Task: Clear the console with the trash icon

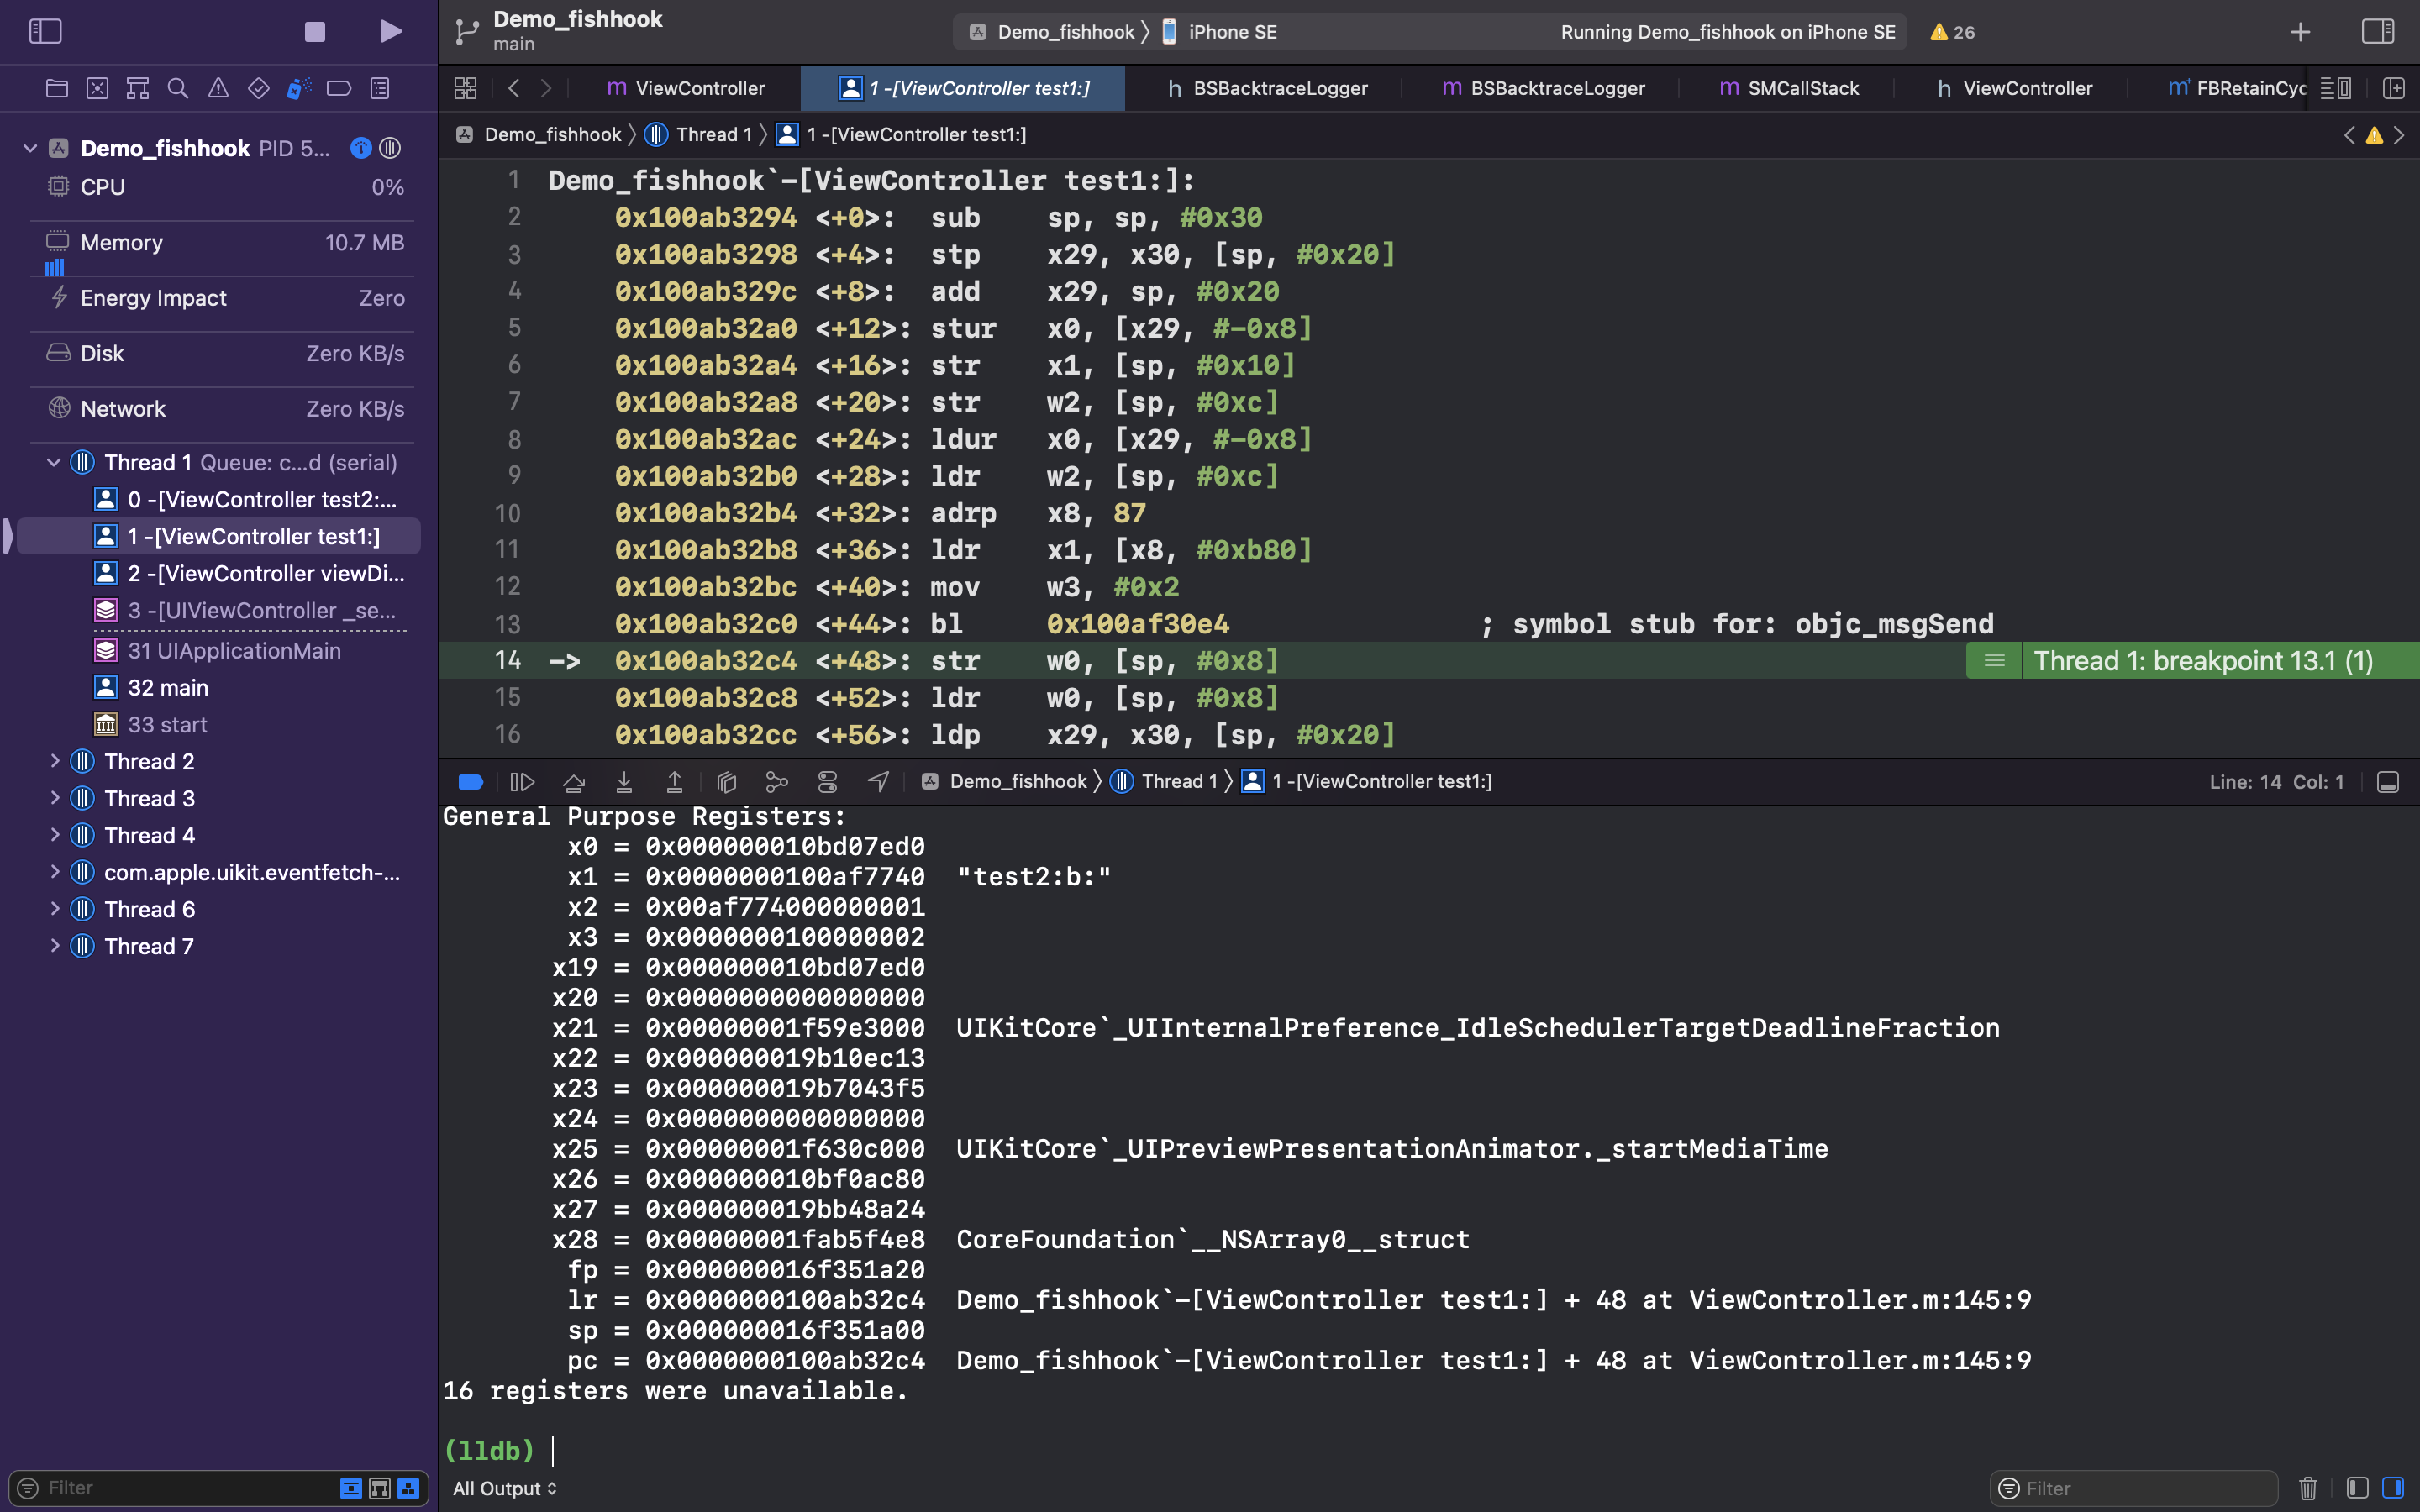Action: point(2308,1488)
